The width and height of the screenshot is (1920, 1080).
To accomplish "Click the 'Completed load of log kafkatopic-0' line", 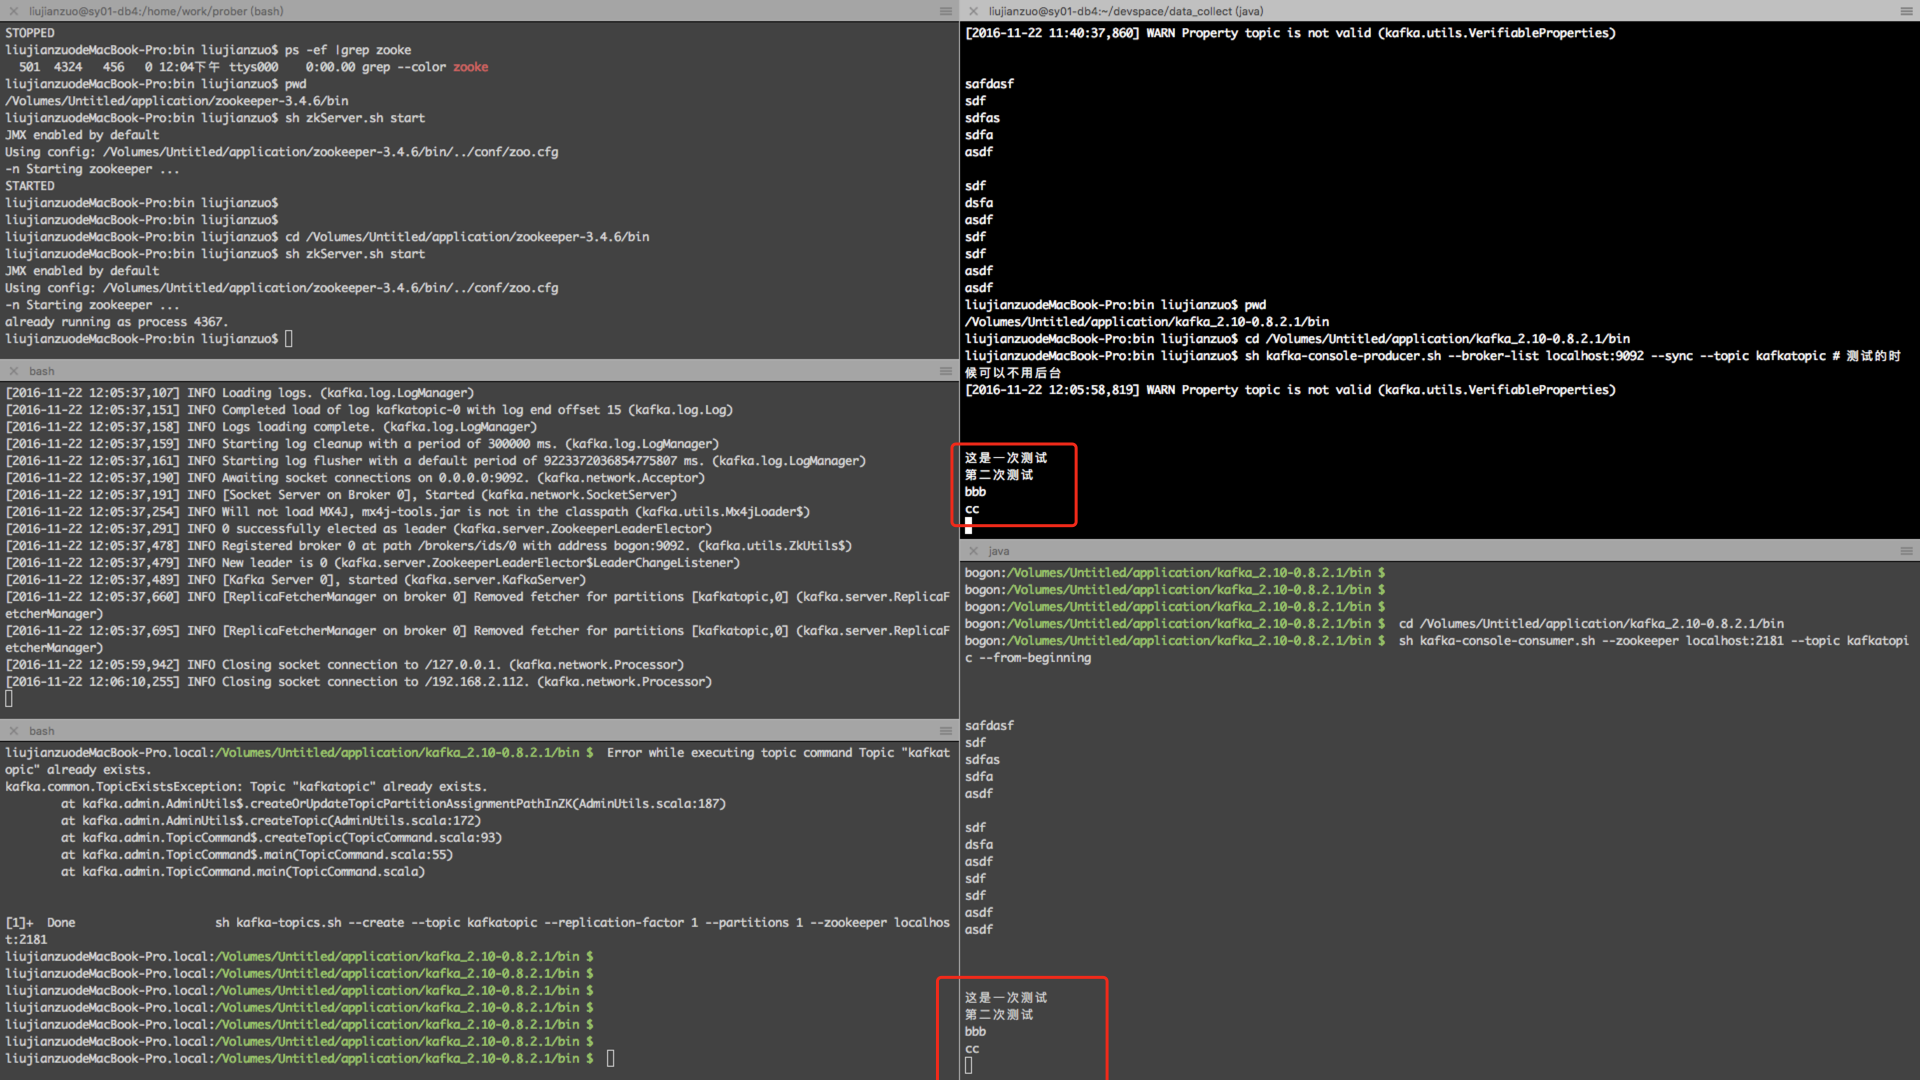I will (x=369, y=410).
